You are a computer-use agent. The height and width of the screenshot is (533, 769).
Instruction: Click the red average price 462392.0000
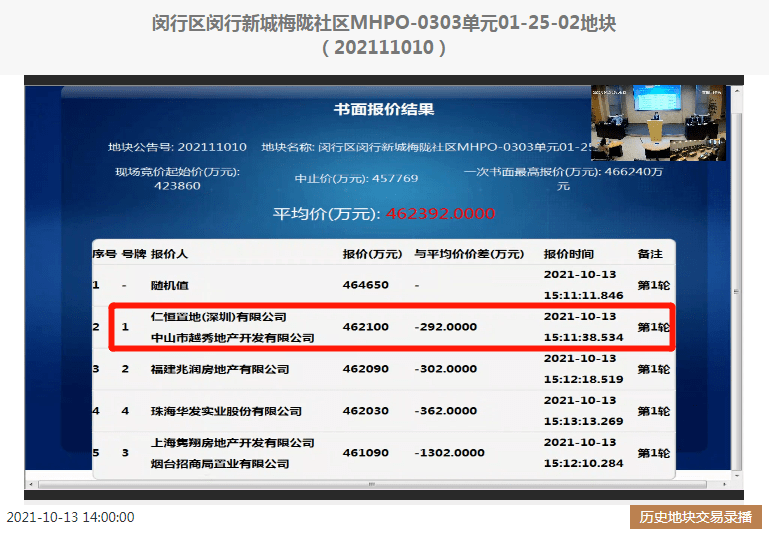[439, 214]
